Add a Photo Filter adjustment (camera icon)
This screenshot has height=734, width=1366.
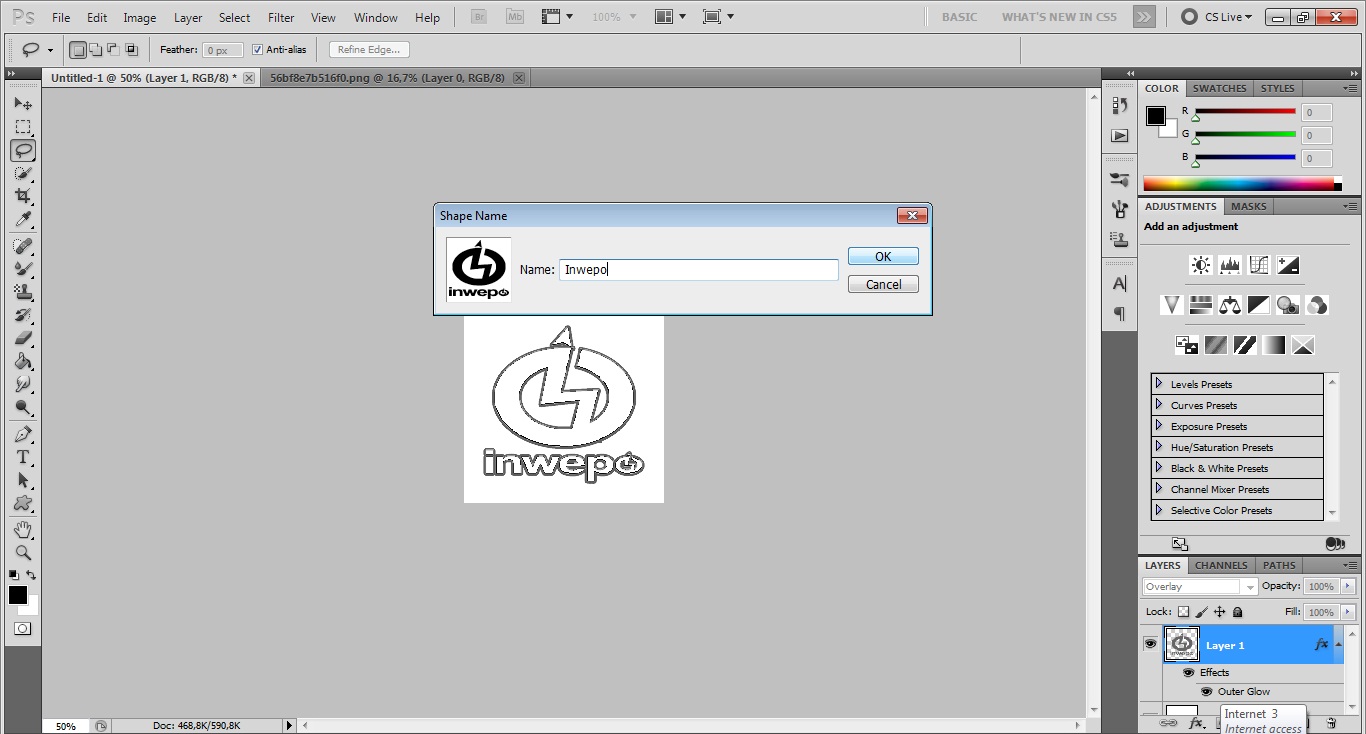[1288, 305]
